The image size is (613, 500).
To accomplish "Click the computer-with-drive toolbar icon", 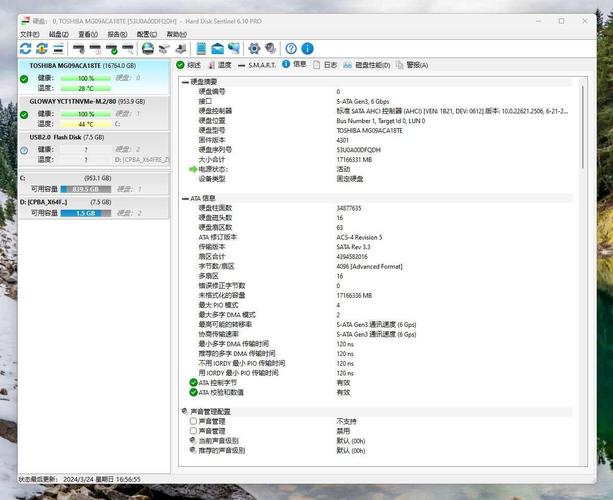I will click(x=181, y=48).
